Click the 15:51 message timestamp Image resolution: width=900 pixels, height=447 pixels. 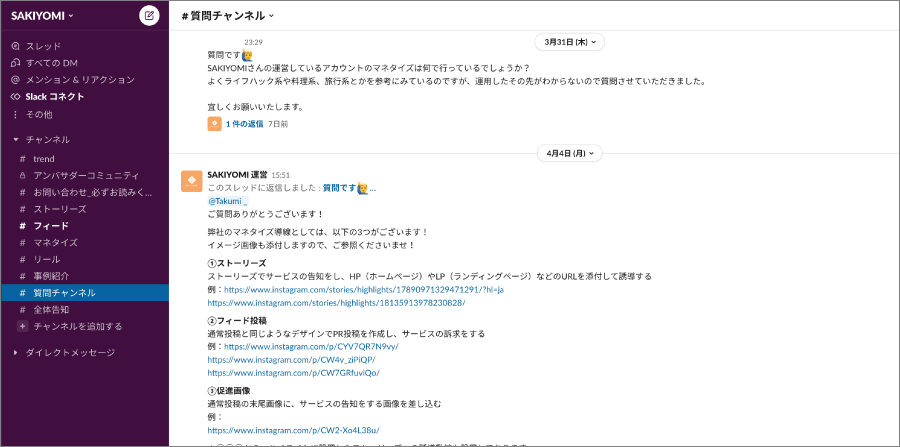(x=281, y=175)
